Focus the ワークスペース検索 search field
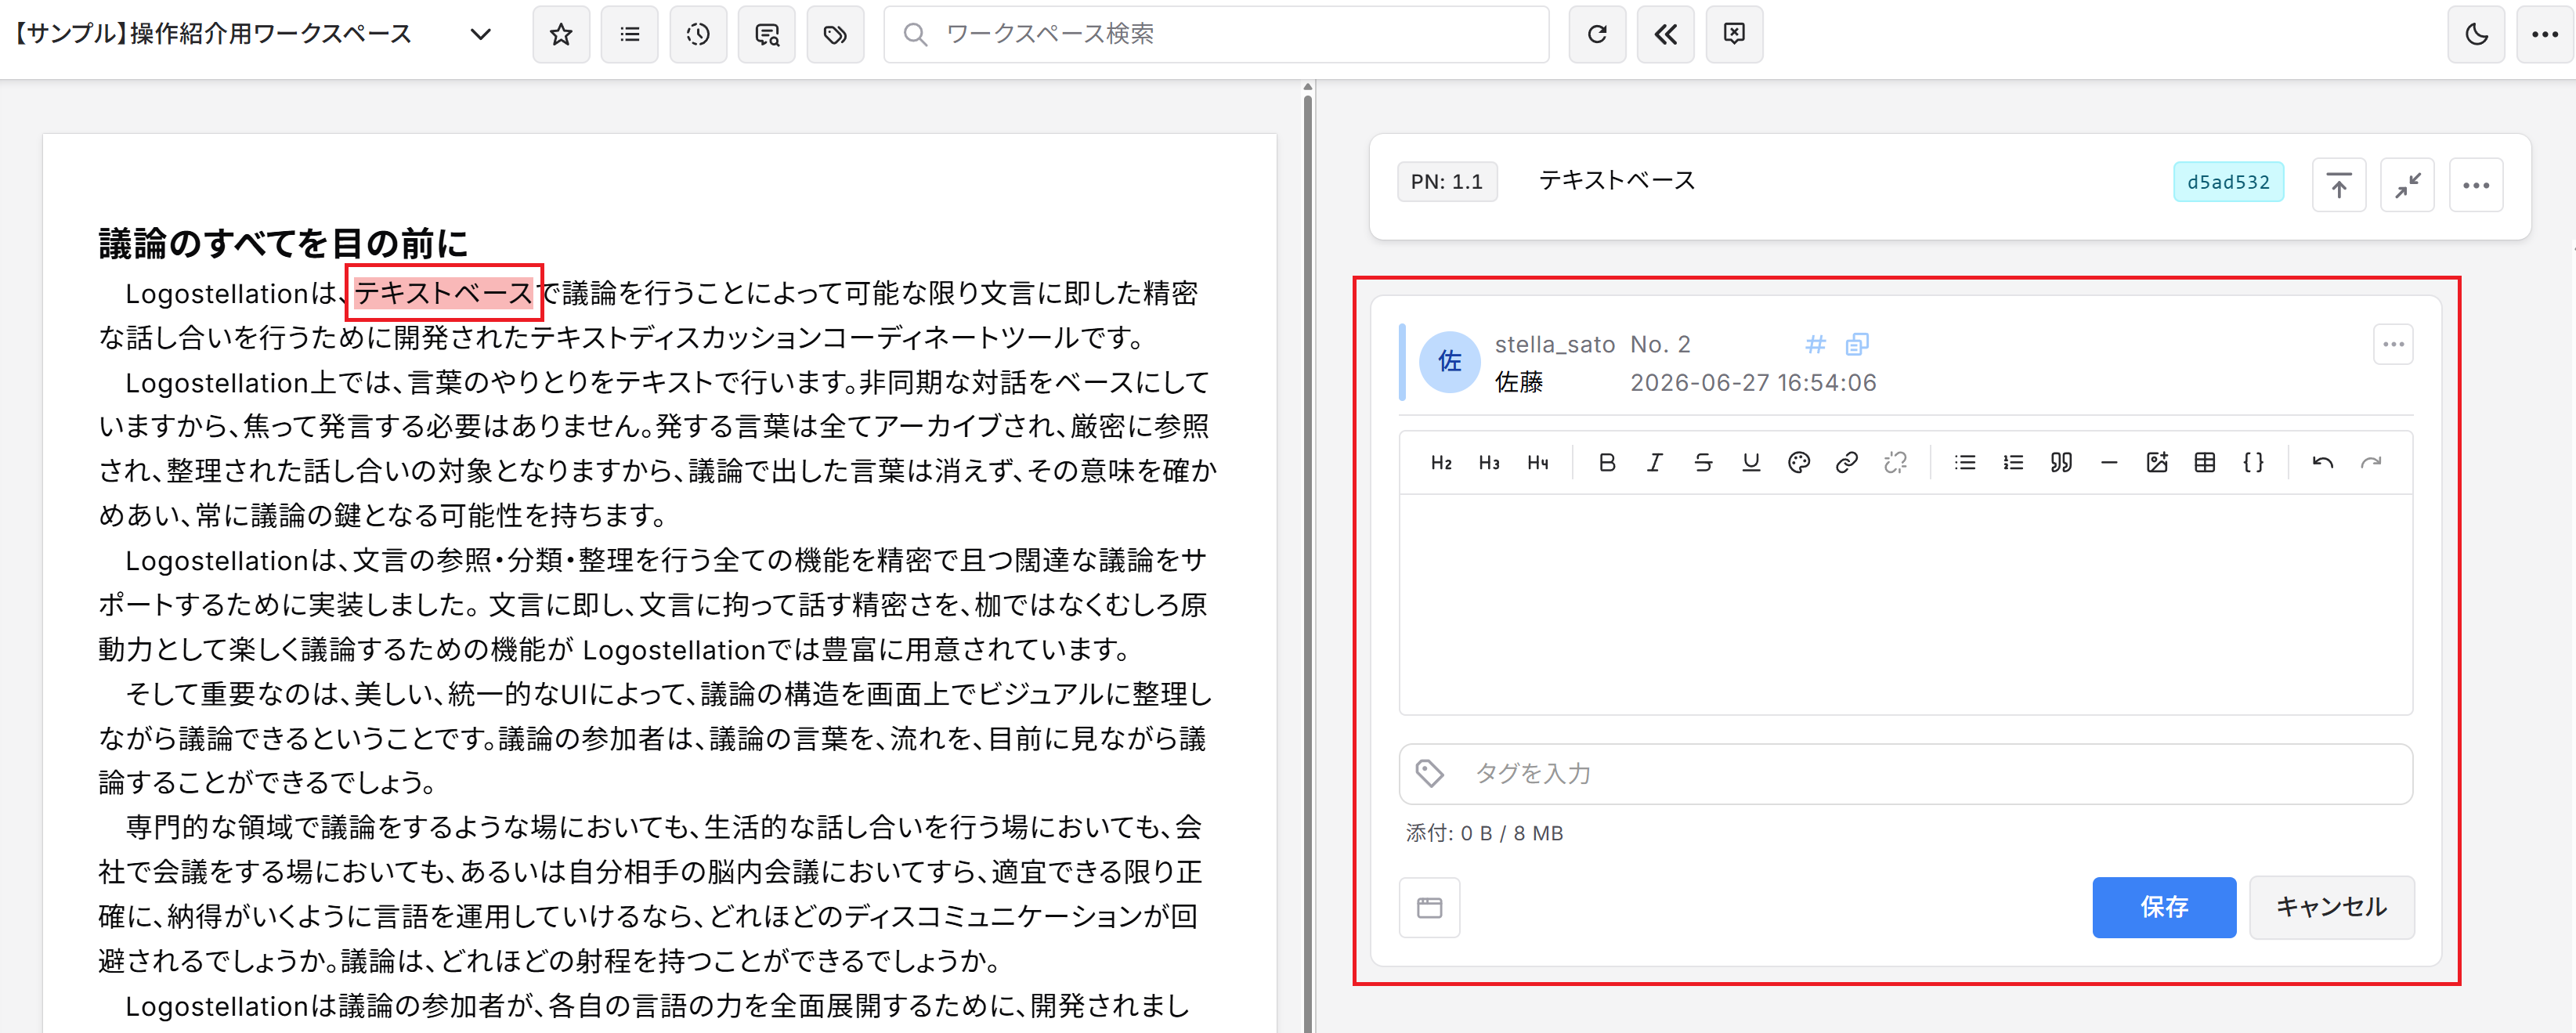 pyautogui.click(x=1216, y=34)
